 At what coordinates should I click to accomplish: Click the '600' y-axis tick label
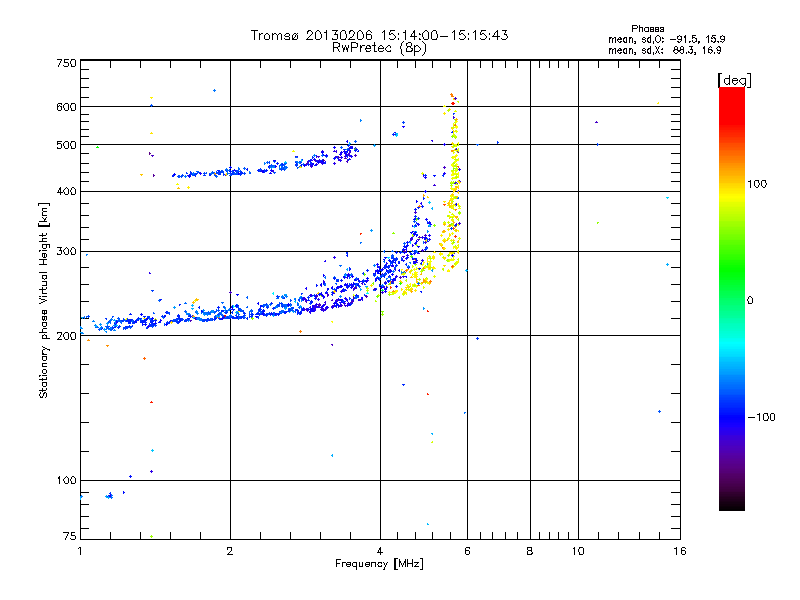(66, 107)
